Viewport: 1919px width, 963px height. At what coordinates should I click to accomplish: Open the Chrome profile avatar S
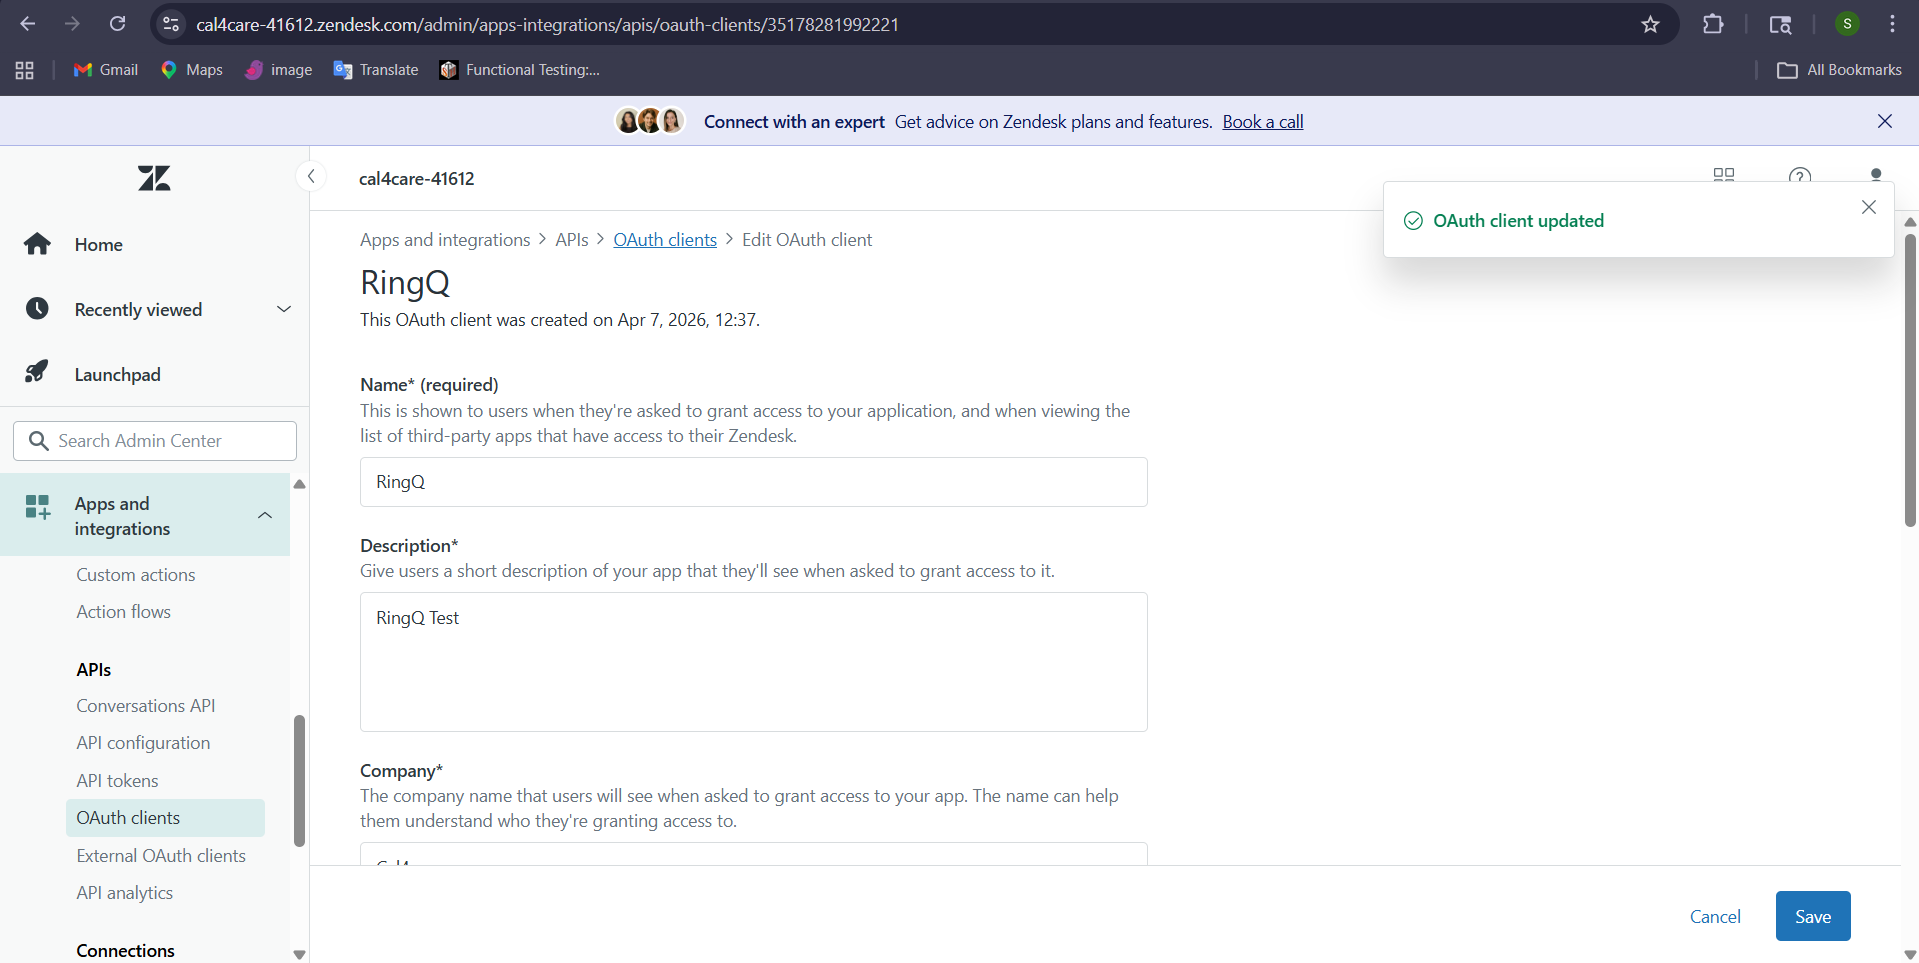[1847, 24]
